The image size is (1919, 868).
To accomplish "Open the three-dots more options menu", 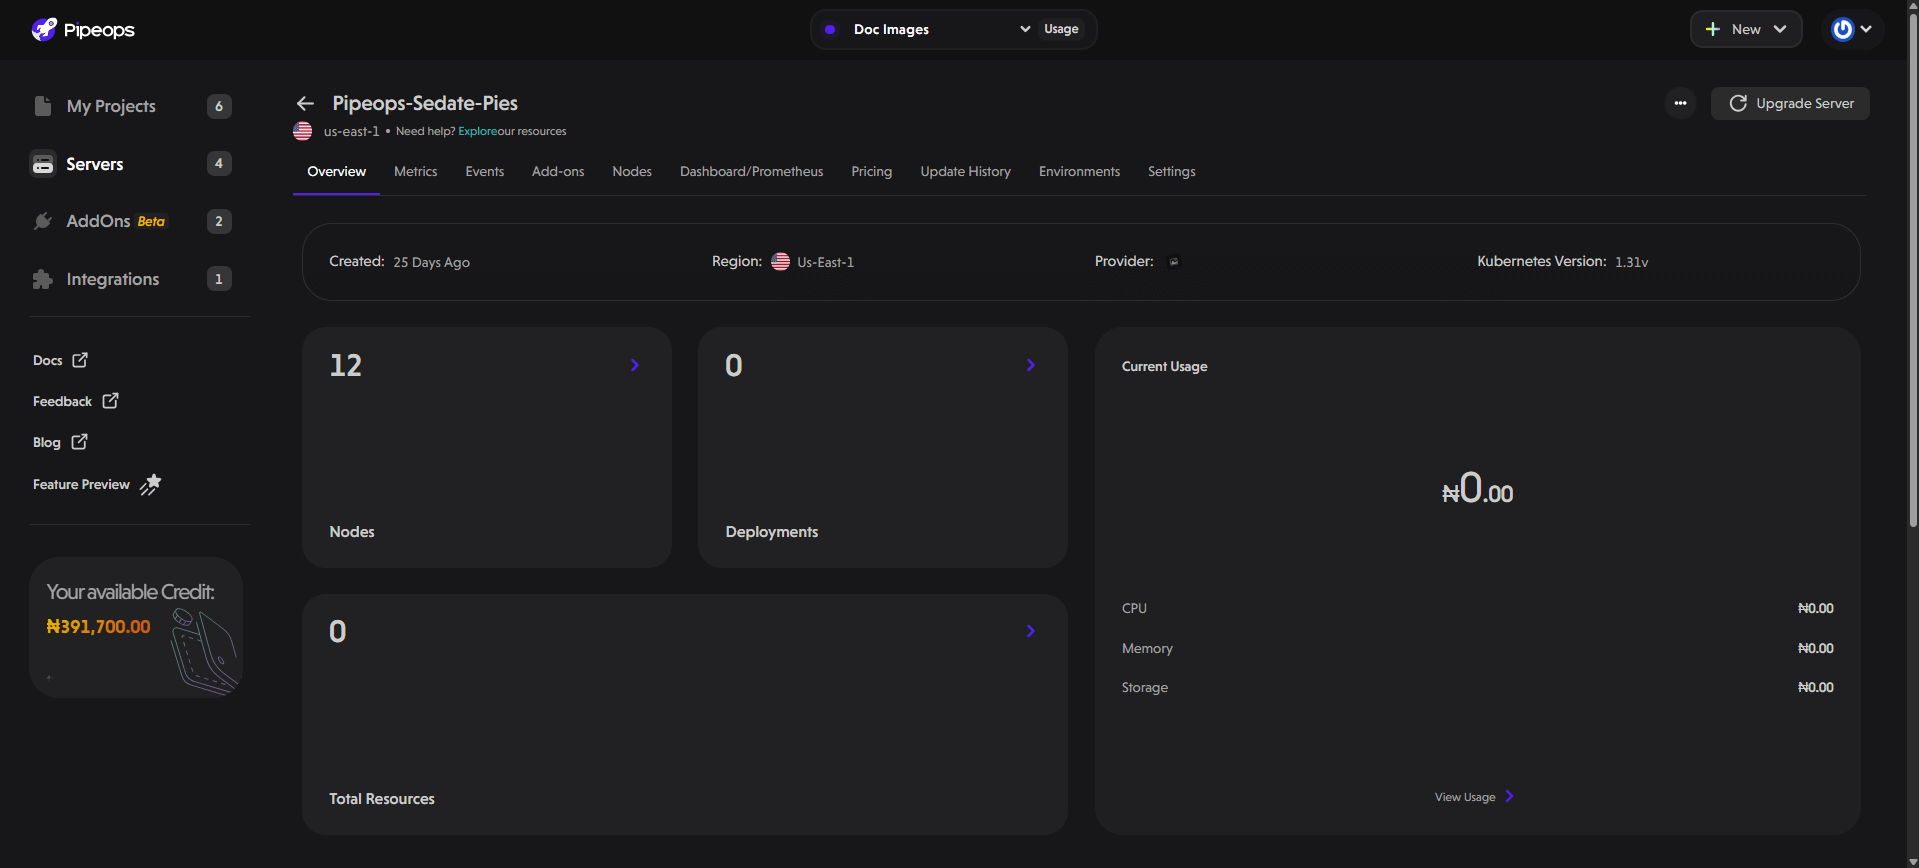I will click(1680, 103).
